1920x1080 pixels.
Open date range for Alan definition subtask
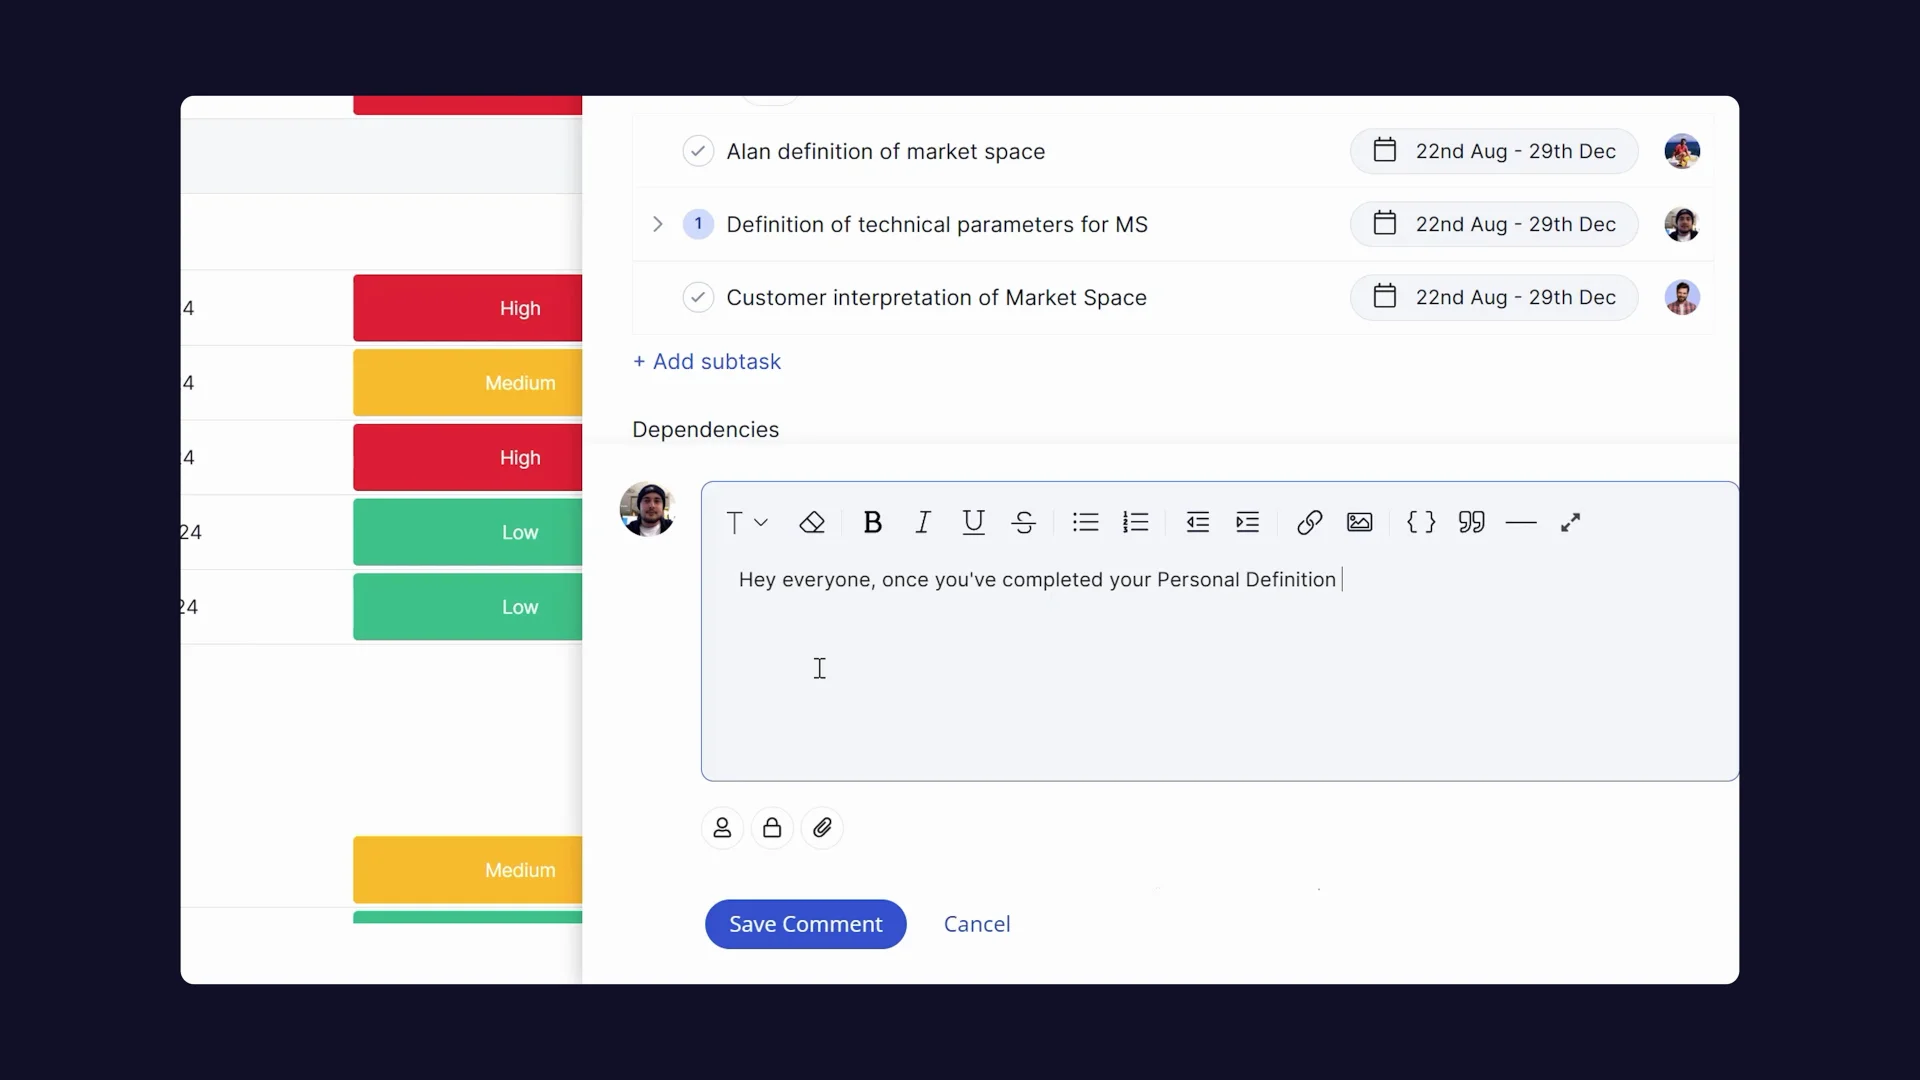[x=1494, y=151]
